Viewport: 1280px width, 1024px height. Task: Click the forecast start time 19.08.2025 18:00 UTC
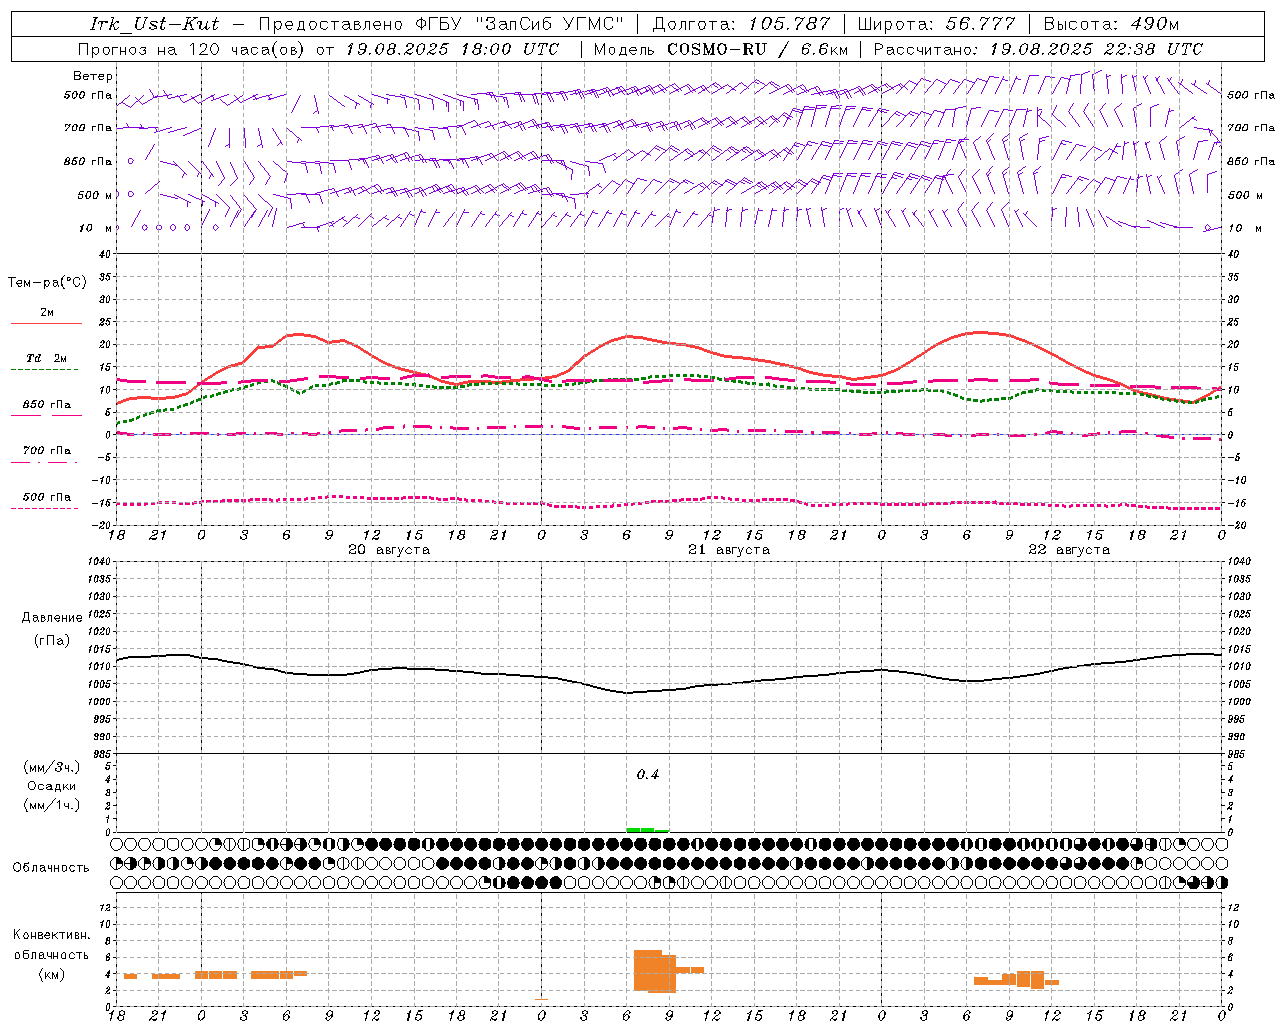(452, 49)
